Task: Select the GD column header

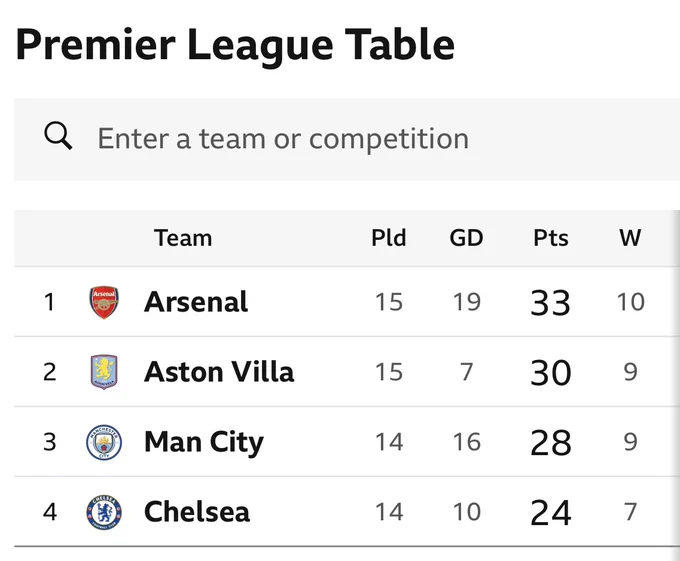Action: pyautogui.click(x=466, y=238)
